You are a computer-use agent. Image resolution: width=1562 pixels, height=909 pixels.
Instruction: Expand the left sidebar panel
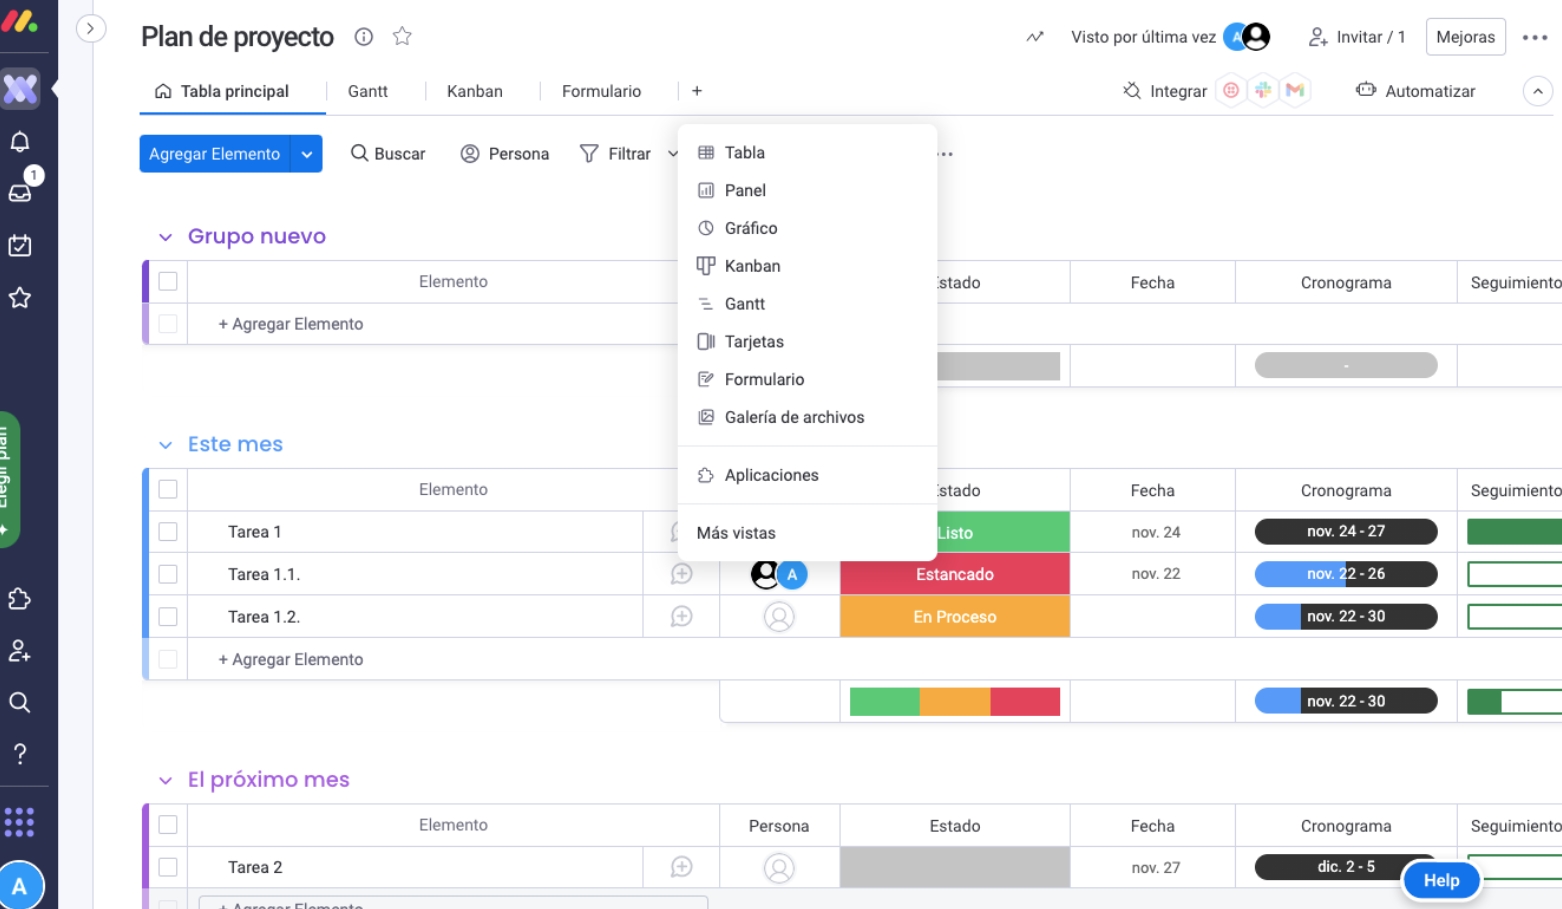tap(90, 28)
